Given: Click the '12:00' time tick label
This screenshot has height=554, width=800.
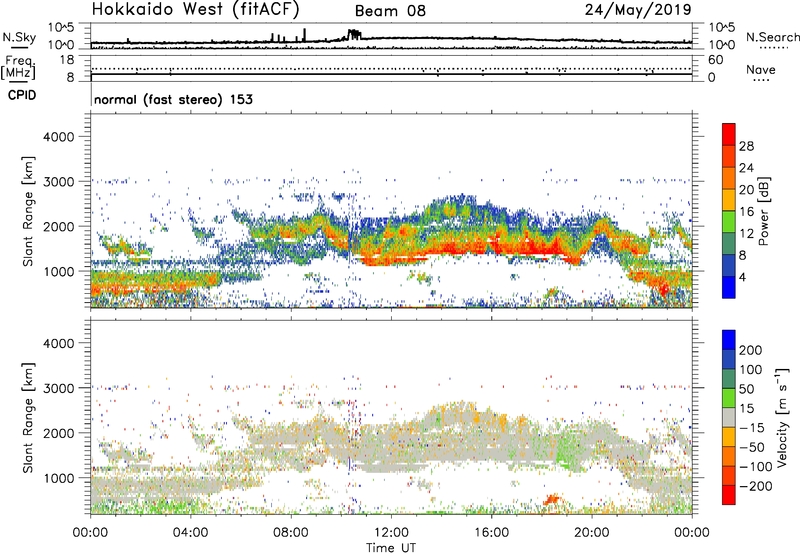Looking at the screenshot, I should 391,533.
